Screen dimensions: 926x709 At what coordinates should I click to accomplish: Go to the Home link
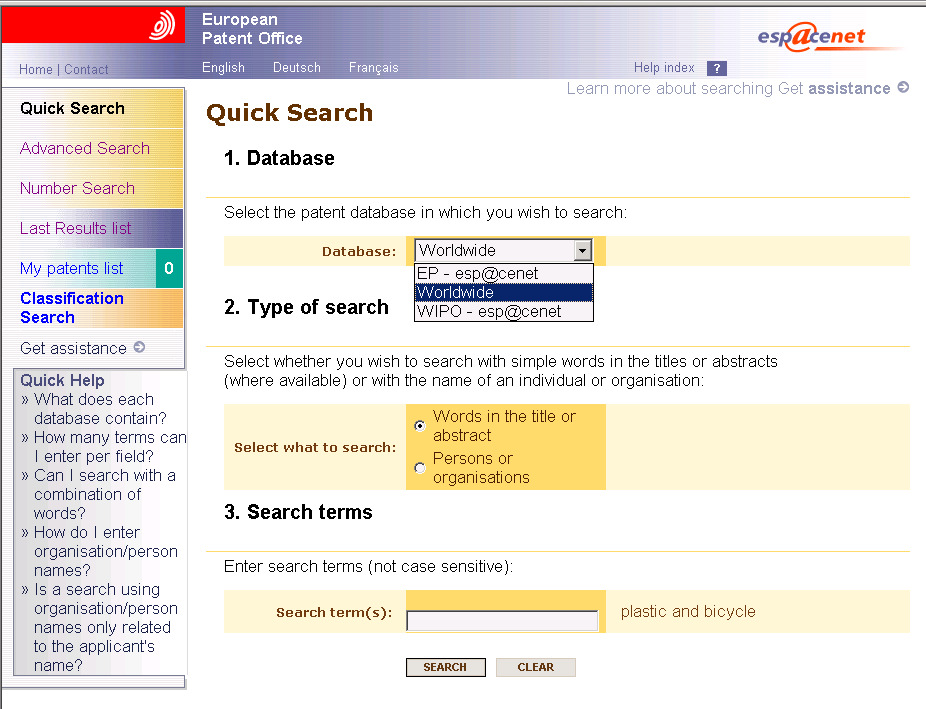click(36, 70)
